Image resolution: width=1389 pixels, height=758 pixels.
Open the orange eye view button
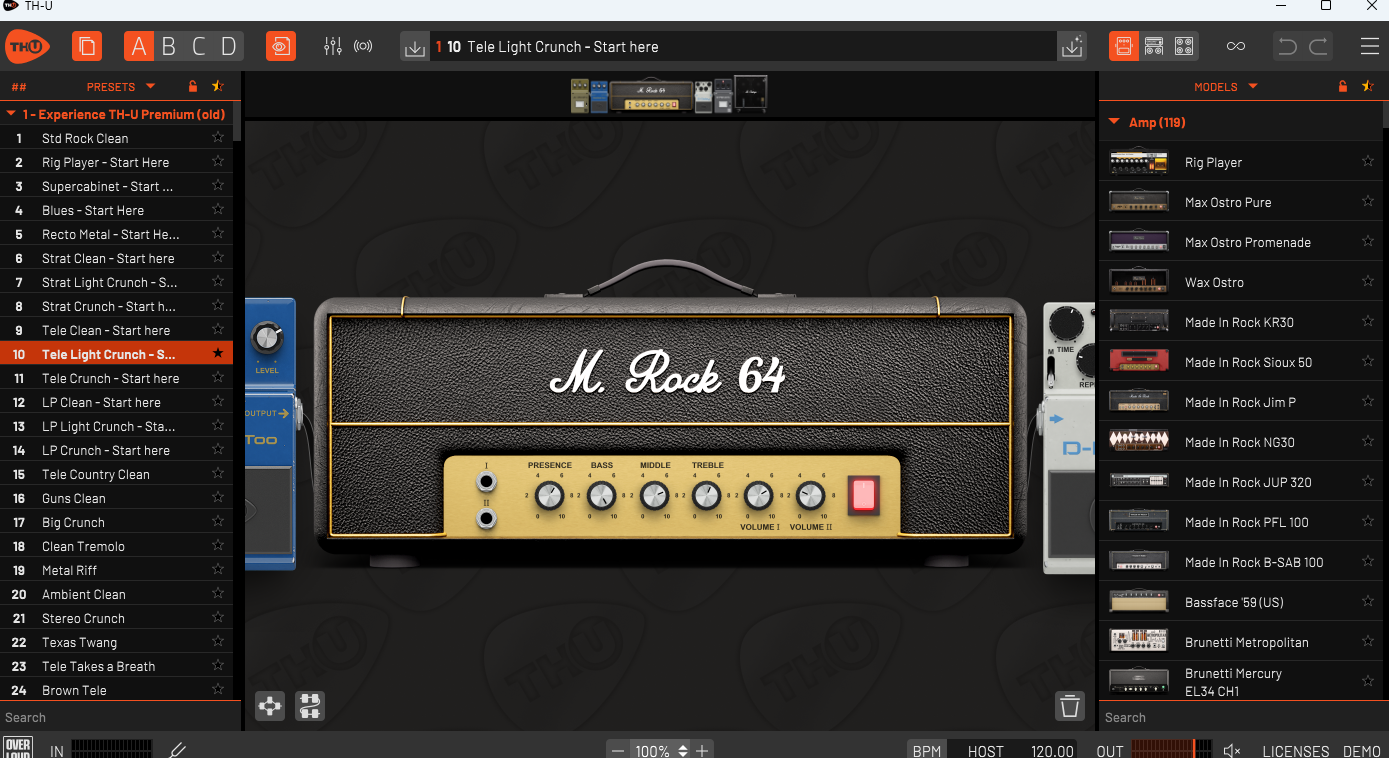[281, 46]
